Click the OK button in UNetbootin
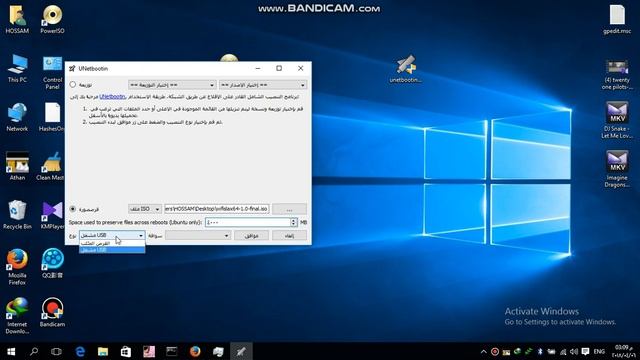640x360 pixels. pos(251,236)
